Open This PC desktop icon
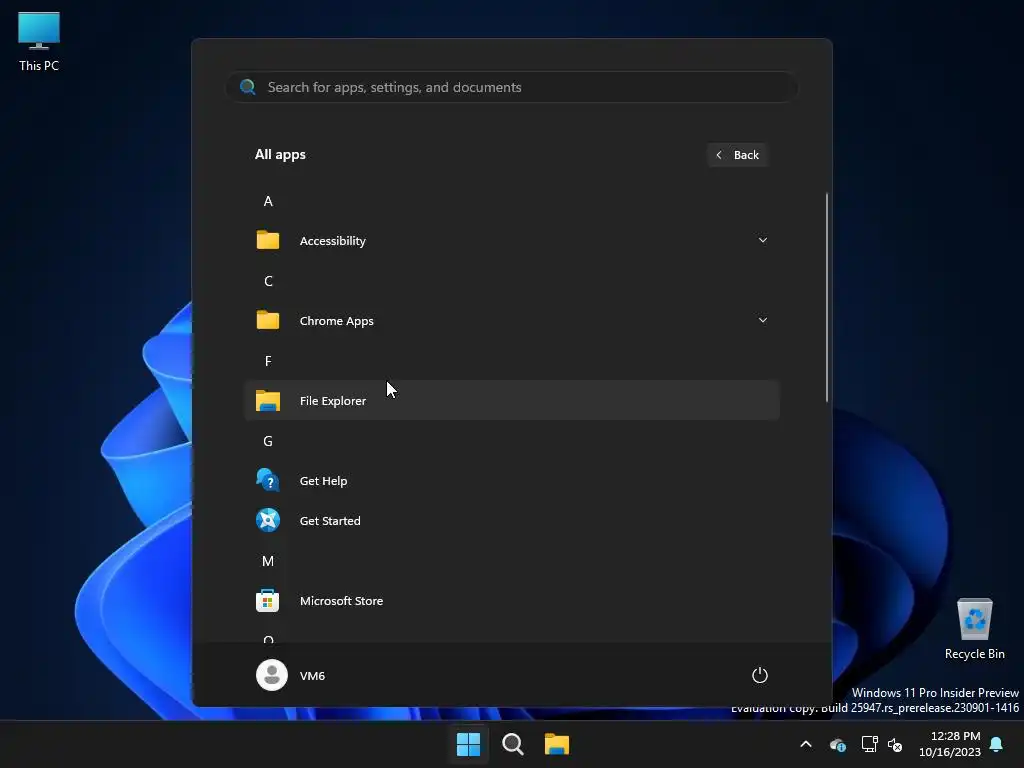 click(39, 42)
